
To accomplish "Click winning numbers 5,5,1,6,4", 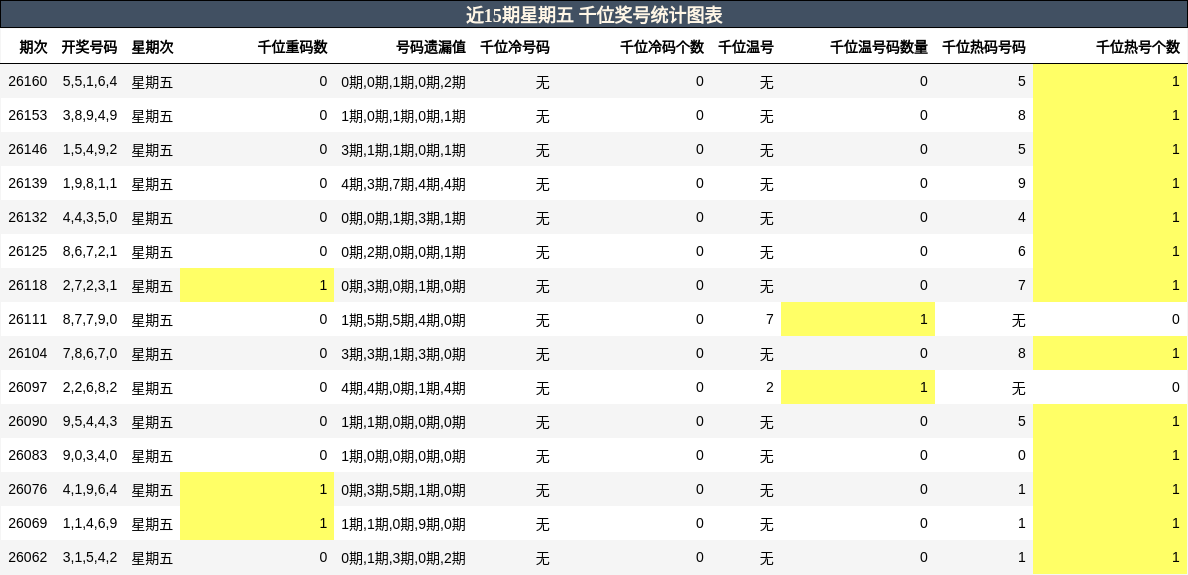I will point(90,81).
